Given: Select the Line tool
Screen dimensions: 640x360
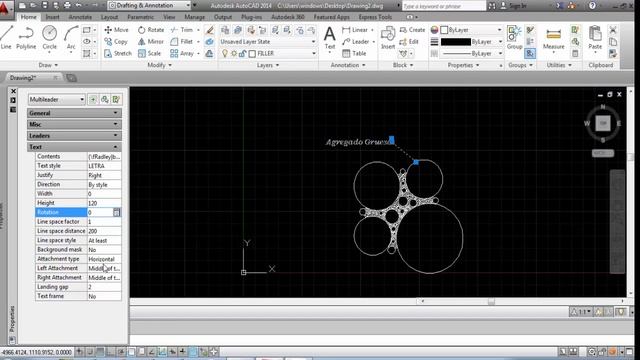Looking at the screenshot, I should coord(6,37).
